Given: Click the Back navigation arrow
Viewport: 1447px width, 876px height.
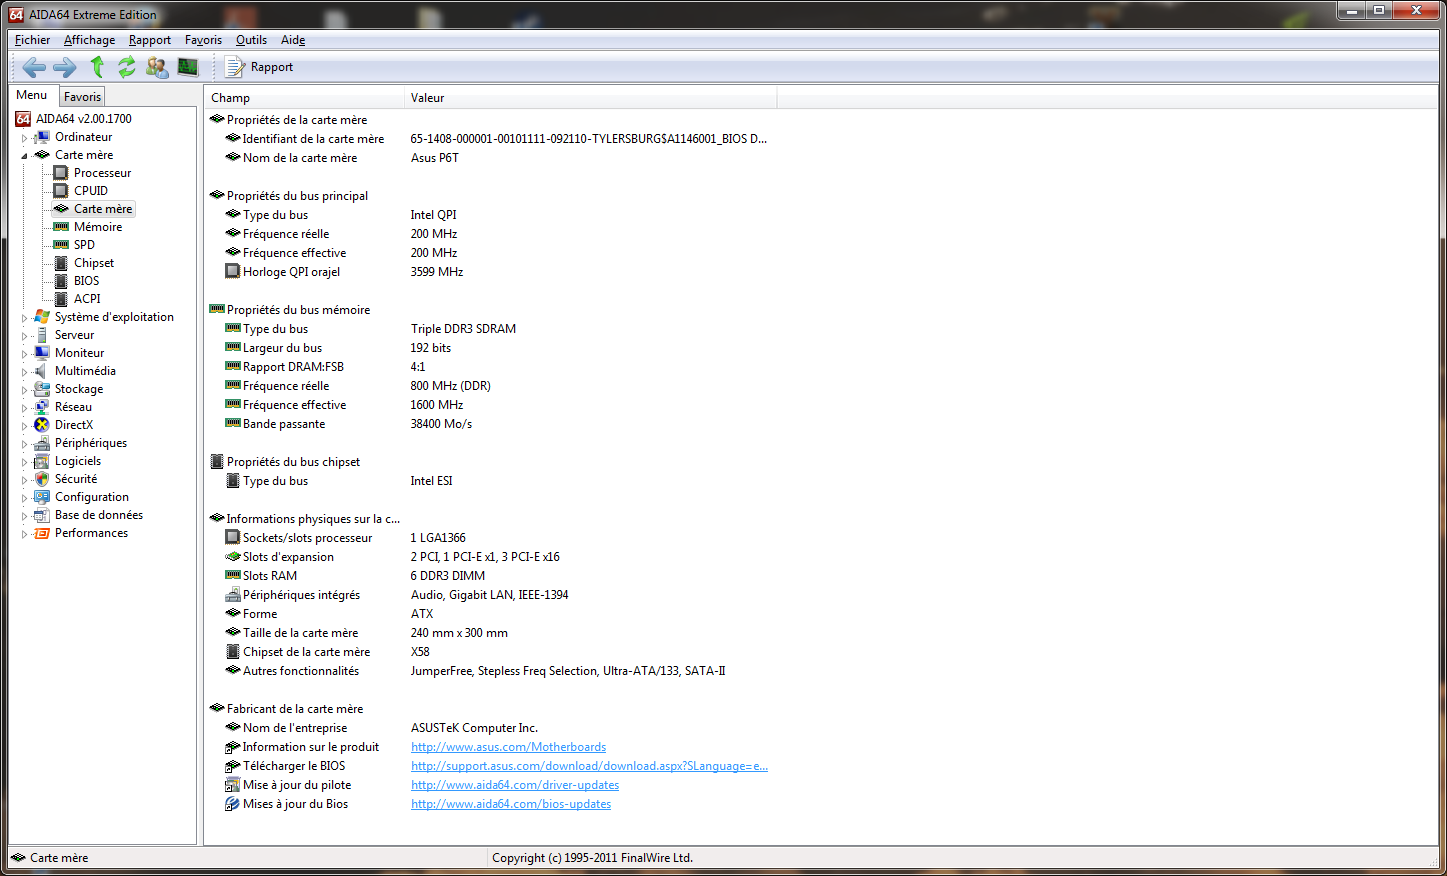Looking at the screenshot, I should click(x=34, y=67).
